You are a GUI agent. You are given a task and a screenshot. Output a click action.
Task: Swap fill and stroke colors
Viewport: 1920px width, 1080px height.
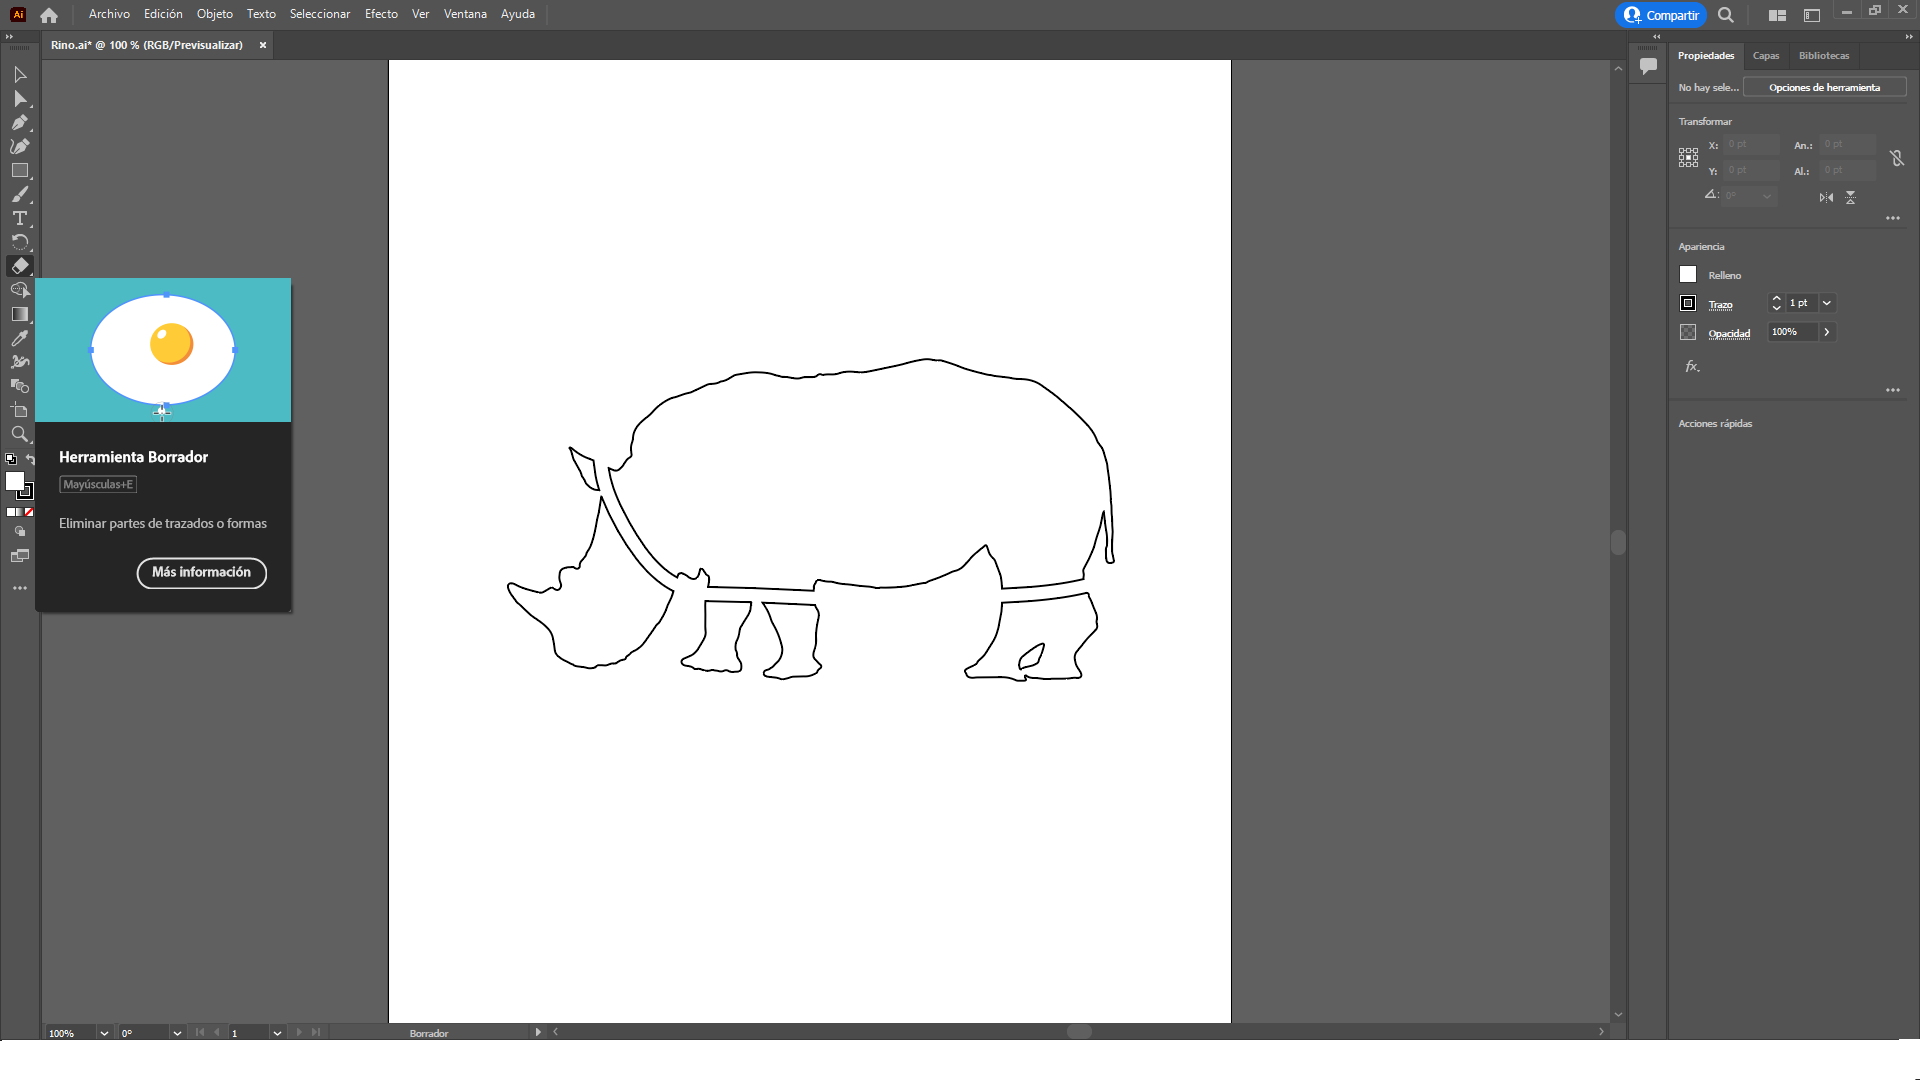click(x=30, y=459)
